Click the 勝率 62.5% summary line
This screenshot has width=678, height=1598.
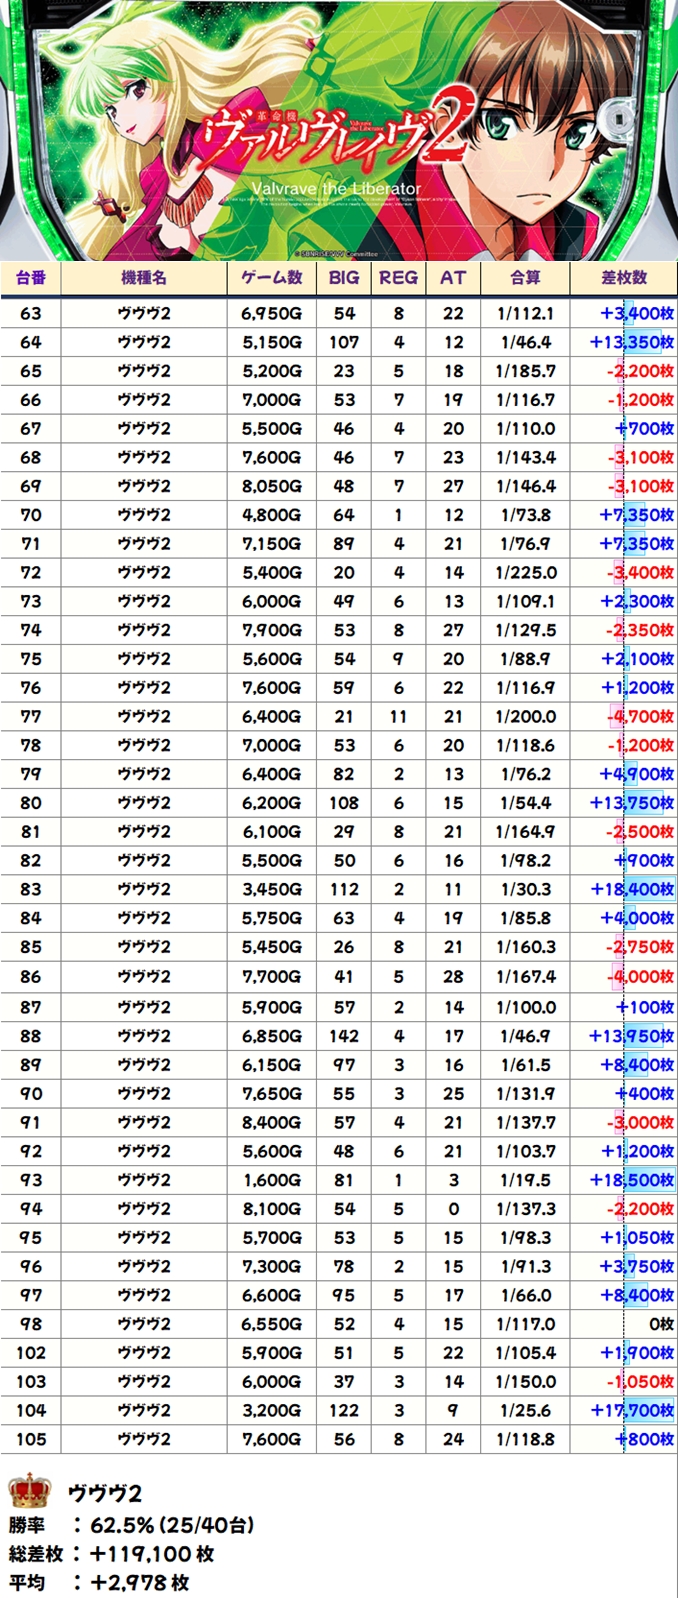[x=131, y=1525]
